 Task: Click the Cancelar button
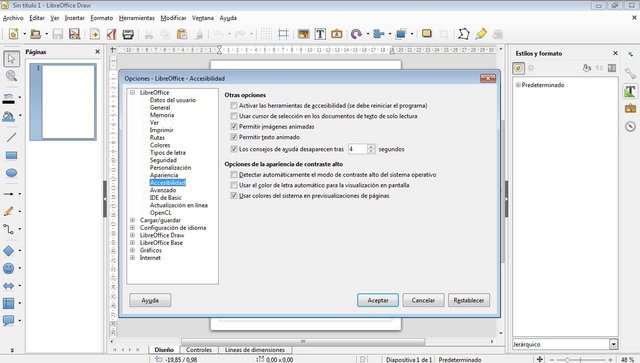point(423,300)
